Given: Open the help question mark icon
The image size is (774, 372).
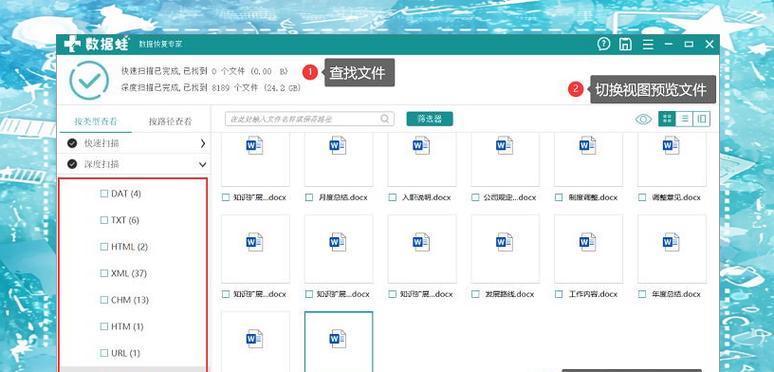Looking at the screenshot, I should [603, 44].
